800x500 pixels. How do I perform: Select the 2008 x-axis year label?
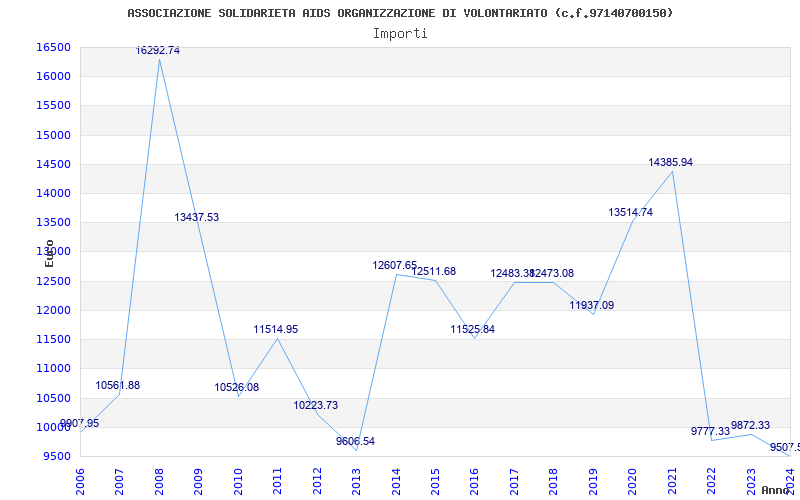point(159,482)
